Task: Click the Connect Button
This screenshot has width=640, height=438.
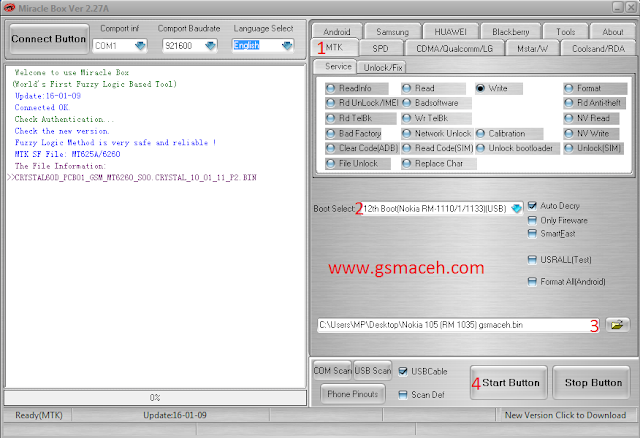Action: [x=49, y=39]
